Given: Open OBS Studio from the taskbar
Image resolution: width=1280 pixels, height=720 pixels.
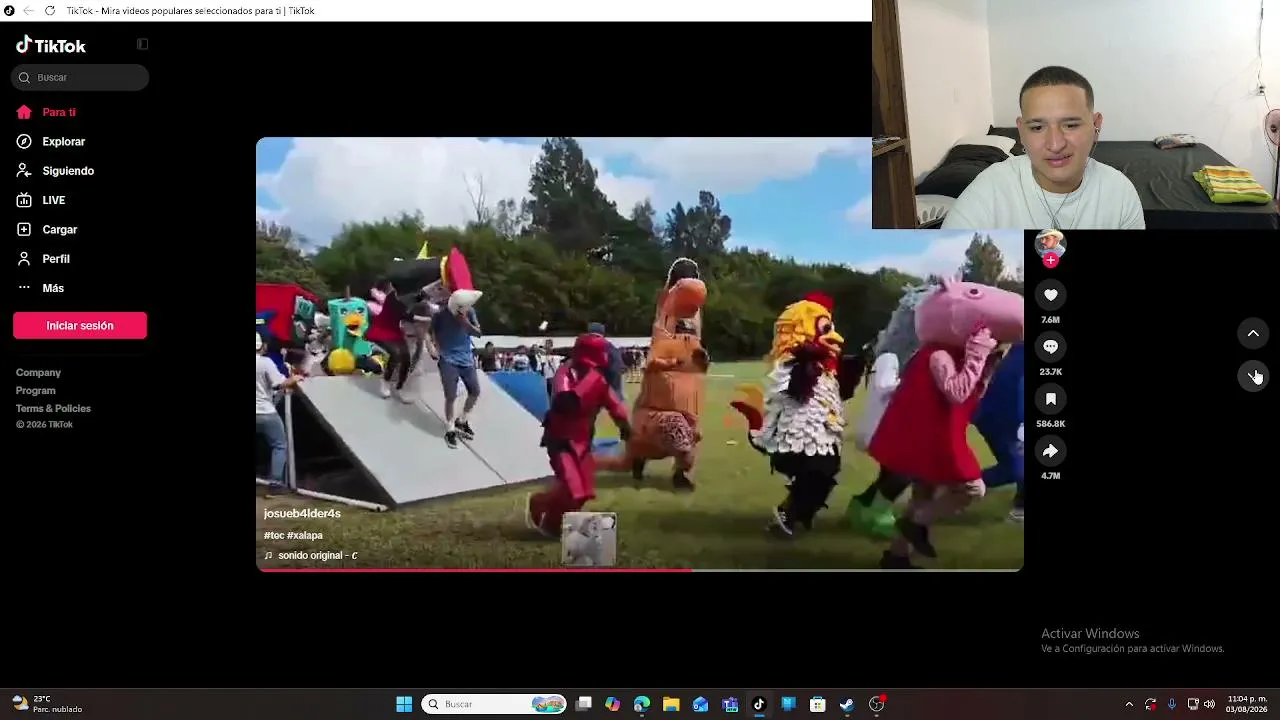Looking at the screenshot, I should click(877, 704).
